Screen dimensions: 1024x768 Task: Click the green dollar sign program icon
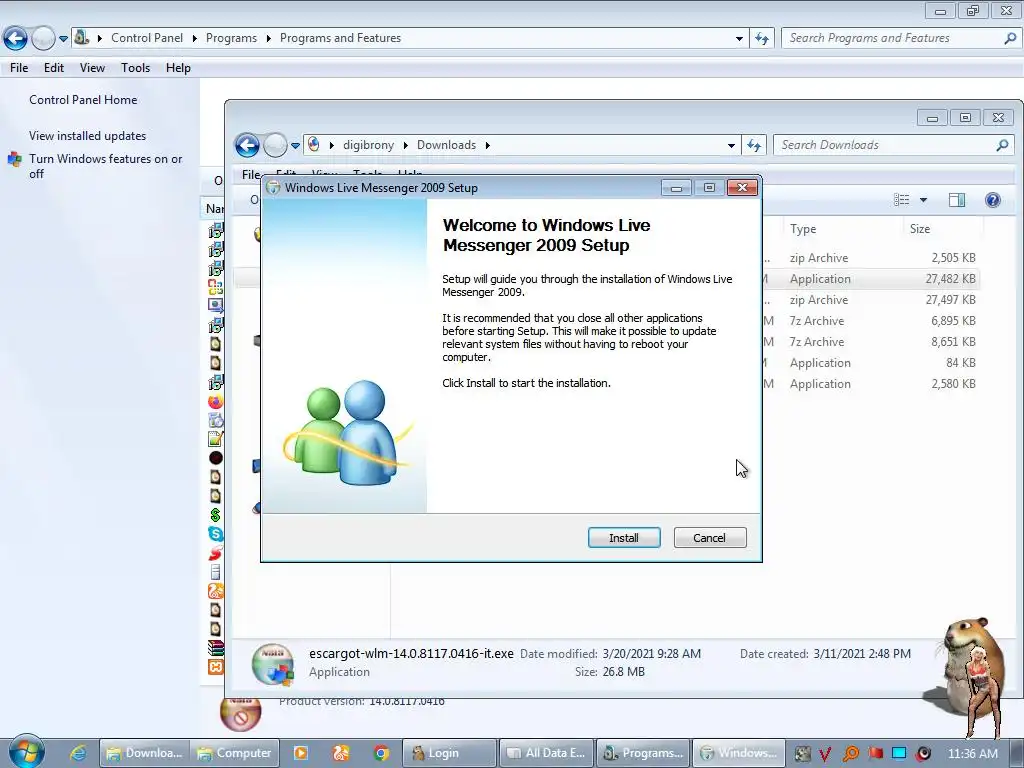[216, 515]
